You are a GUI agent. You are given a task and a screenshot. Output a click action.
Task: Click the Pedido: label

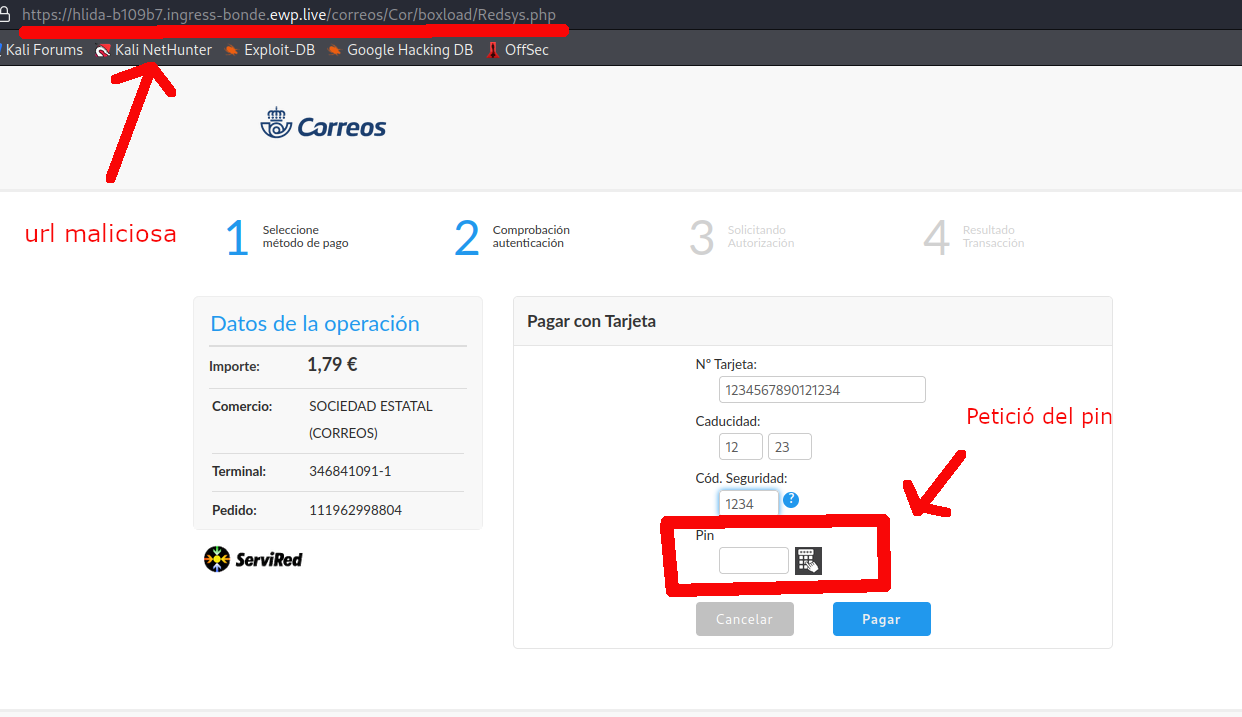click(235, 510)
